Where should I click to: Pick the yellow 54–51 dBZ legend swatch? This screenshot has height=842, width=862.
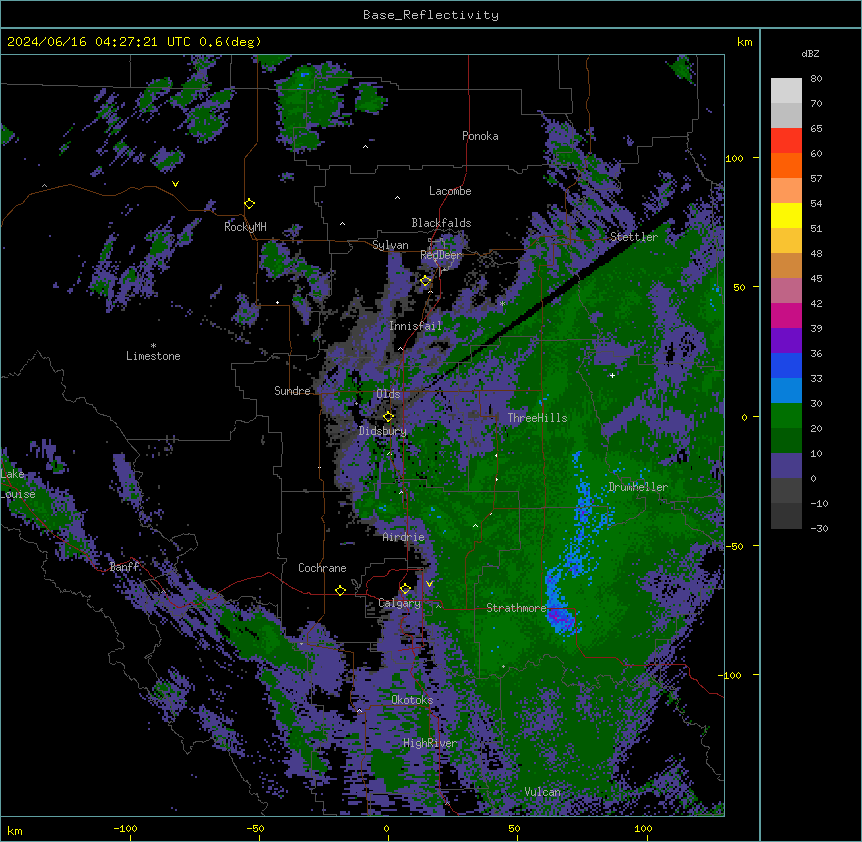(786, 215)
